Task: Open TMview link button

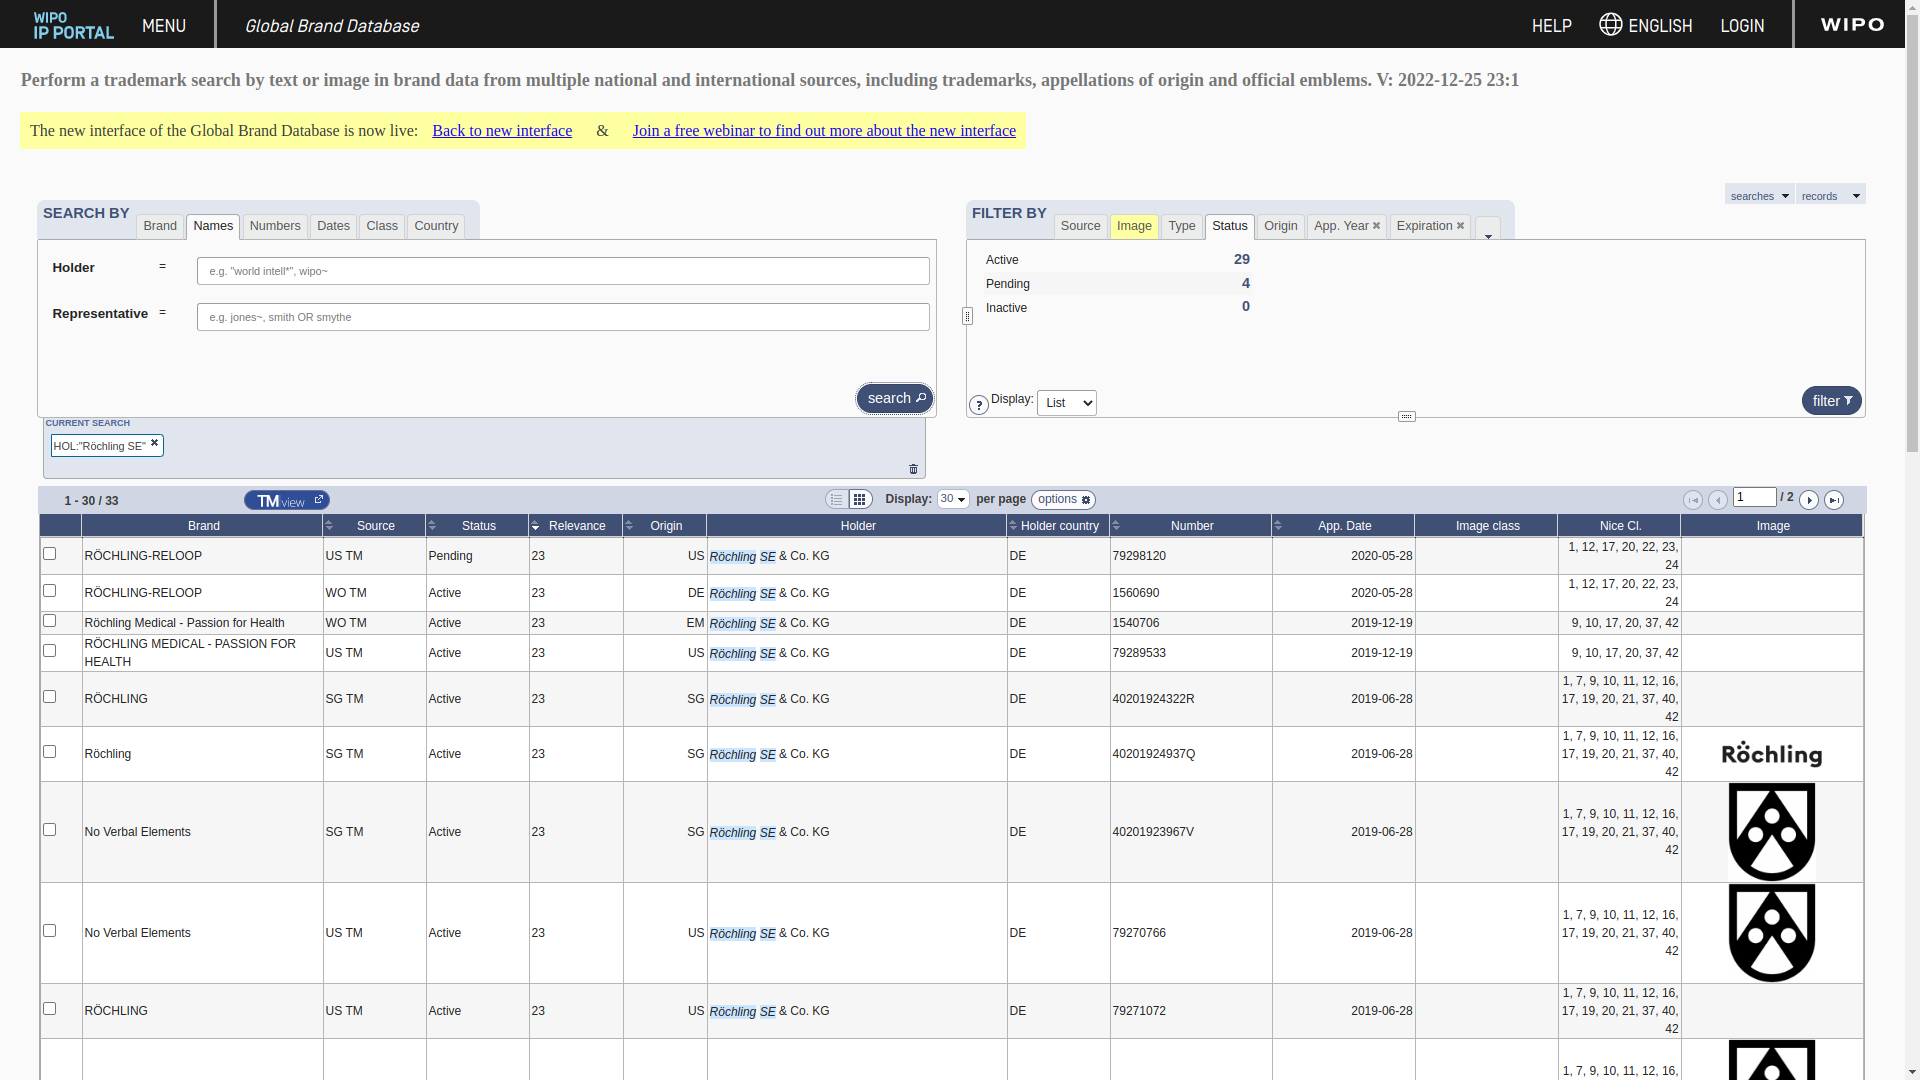Action: [x=287, y=500]
